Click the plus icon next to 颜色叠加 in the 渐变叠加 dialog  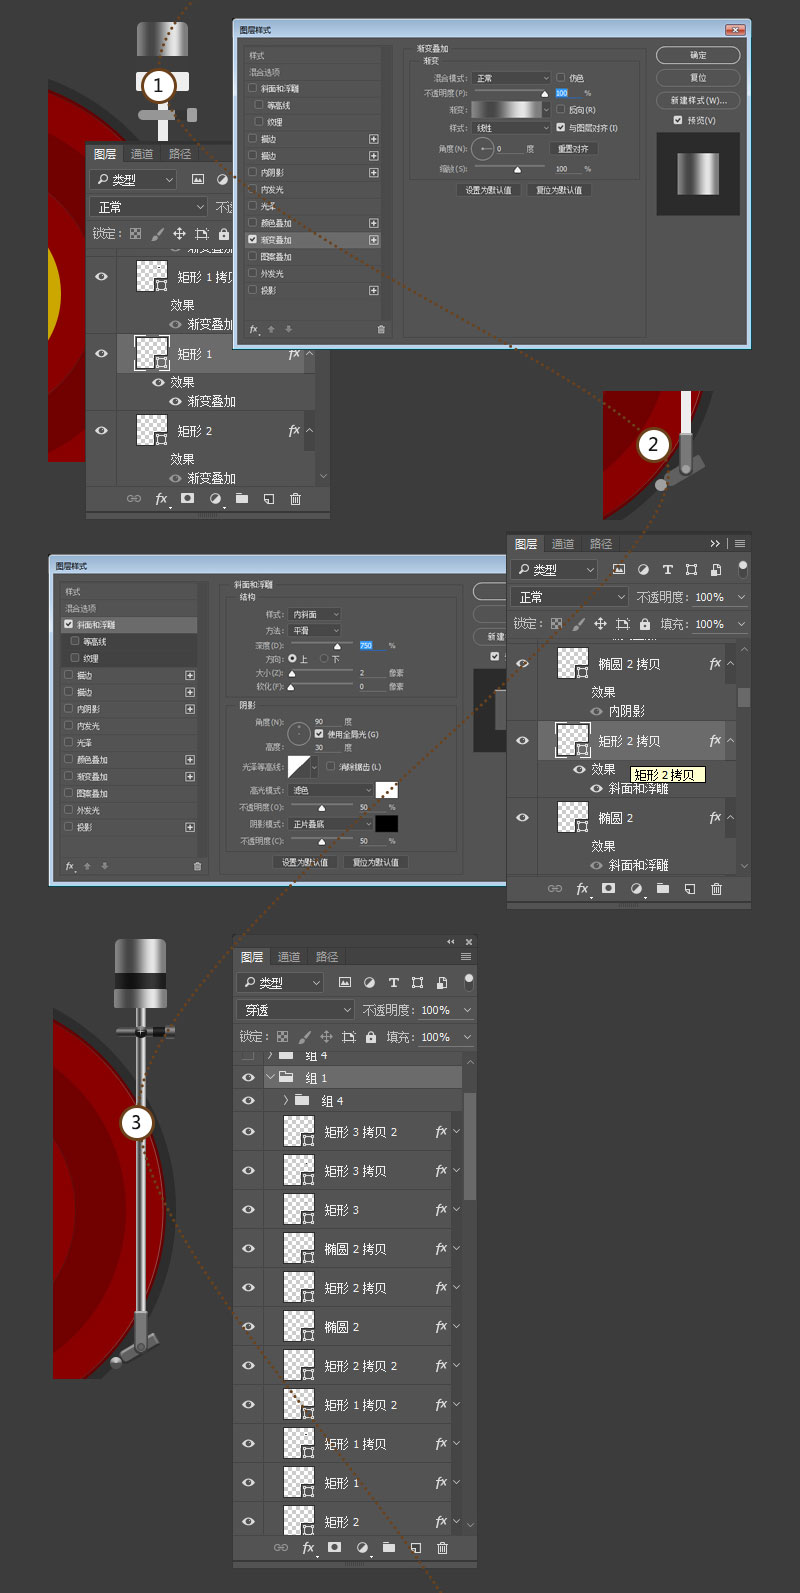coord(374,223)
